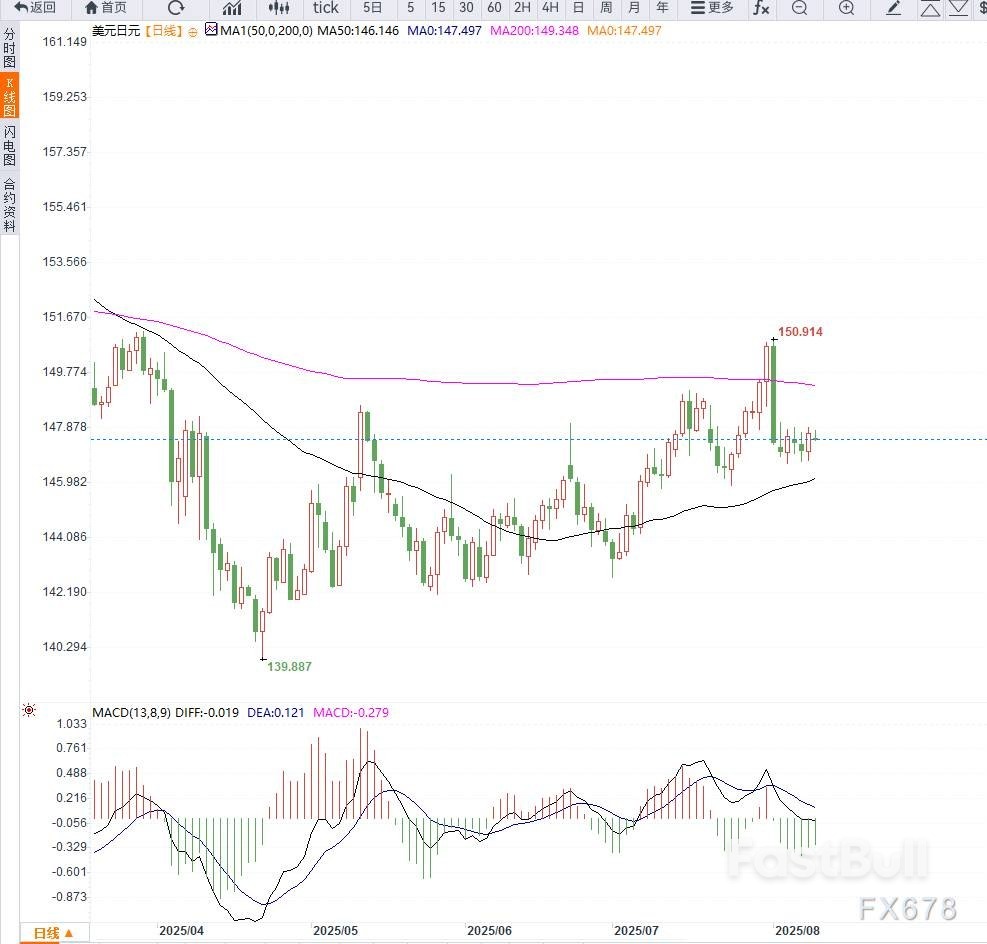Expand the 日线 period selector at bottom
987x944 pixels.
coord(54,934)
